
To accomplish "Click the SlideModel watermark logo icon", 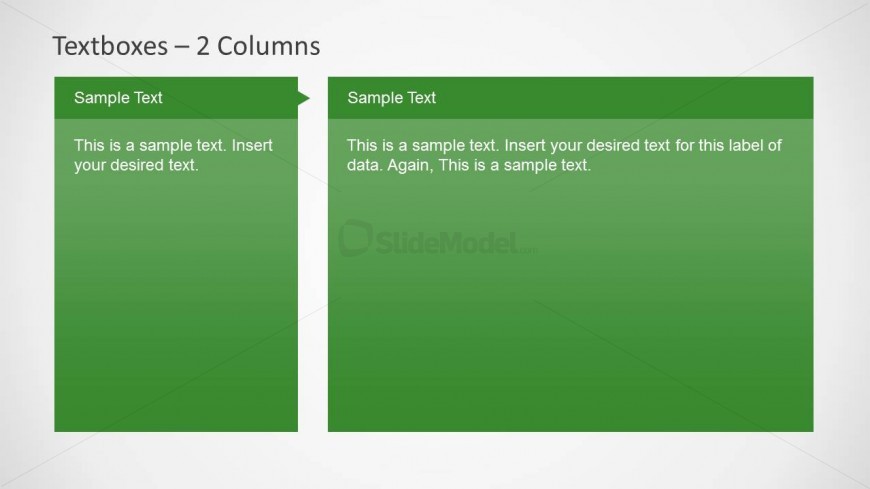I will 355,239.
